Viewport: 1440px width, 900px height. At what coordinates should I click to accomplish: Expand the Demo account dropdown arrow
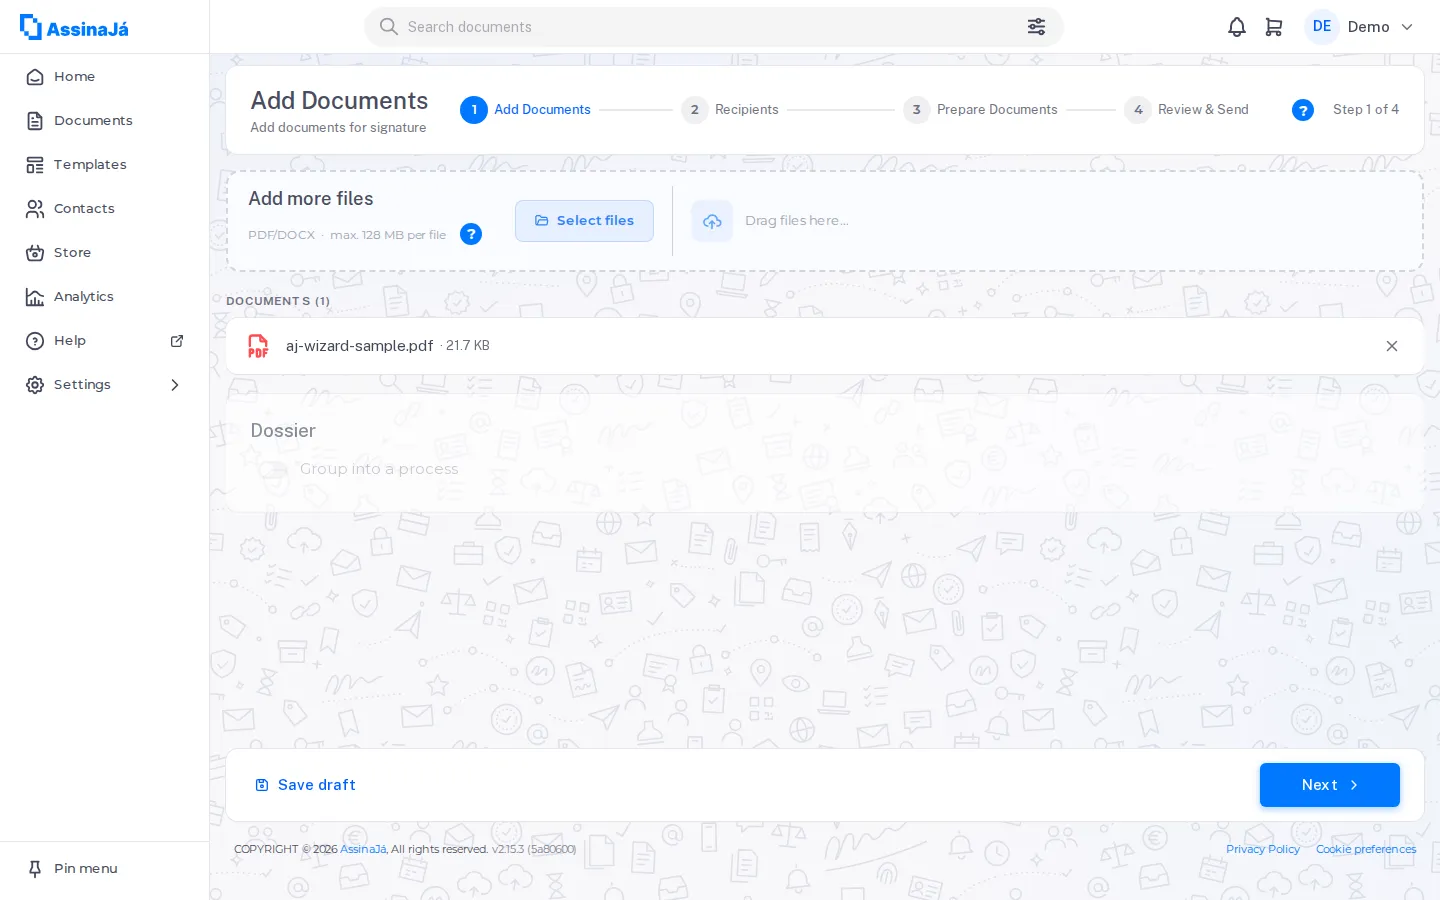[1407, 27]
